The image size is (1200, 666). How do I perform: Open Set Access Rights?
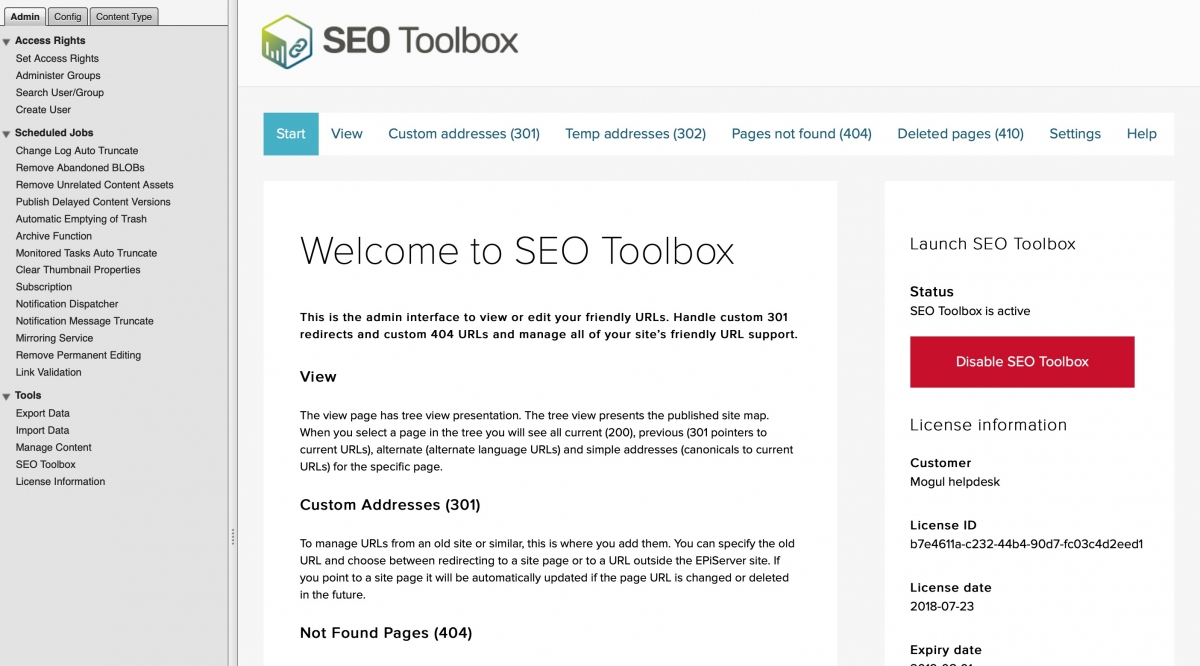point(57,58)
